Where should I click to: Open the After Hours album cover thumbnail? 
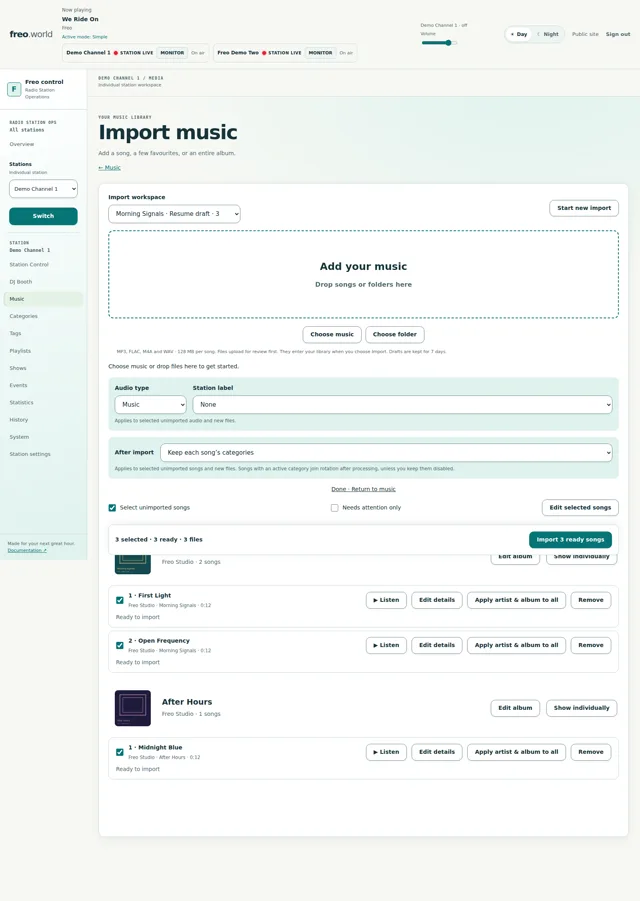click(x=133, y=708)
